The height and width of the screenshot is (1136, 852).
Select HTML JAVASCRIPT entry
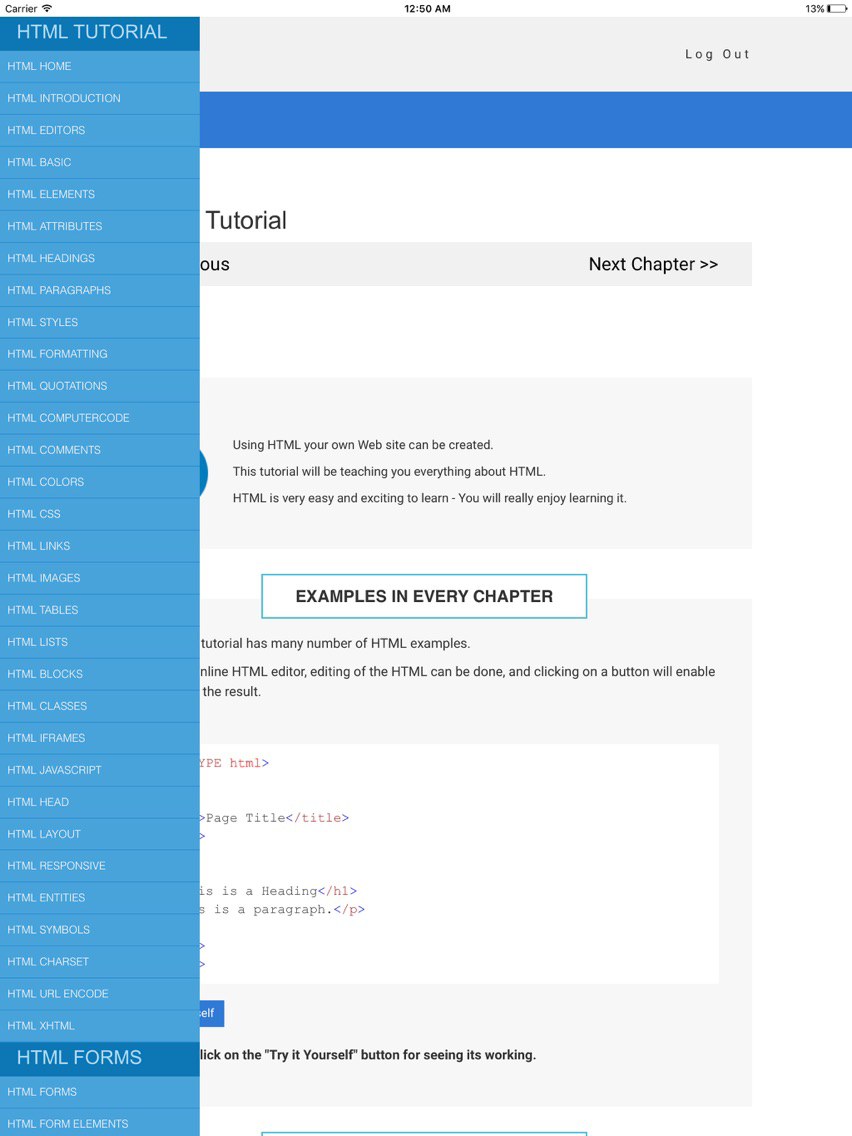[99, 769]
